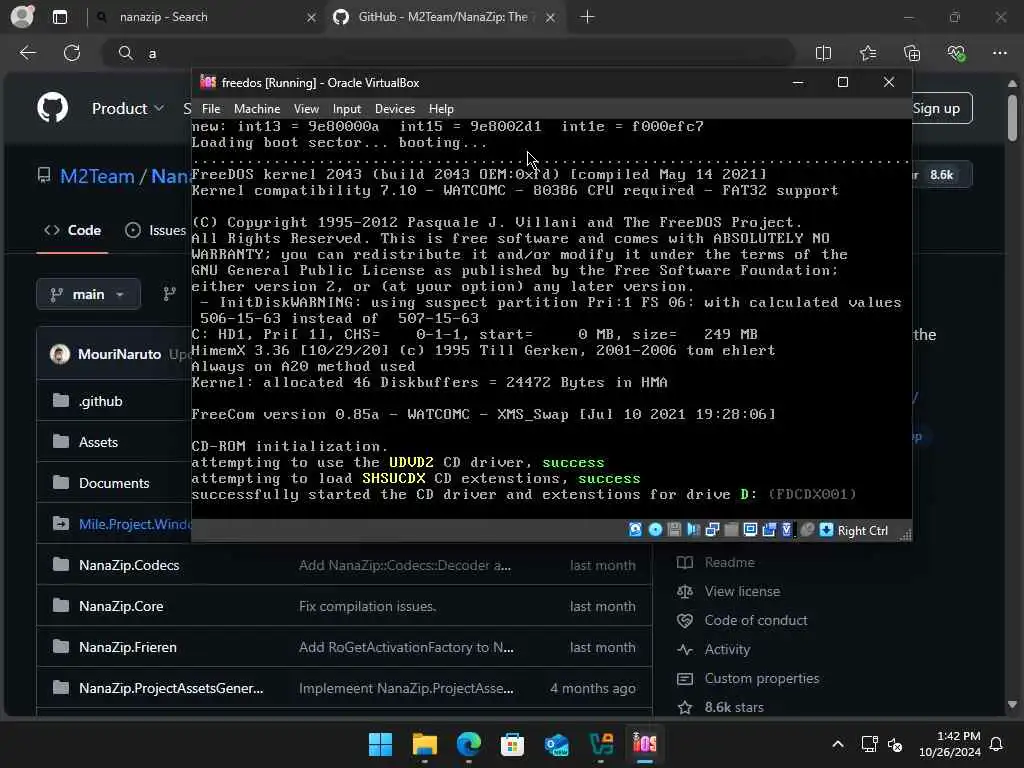Open commit 'Add RoGetActivationFactory to N...'
The height and width of the screenshot is (768, 1024).
coord(406,647)
